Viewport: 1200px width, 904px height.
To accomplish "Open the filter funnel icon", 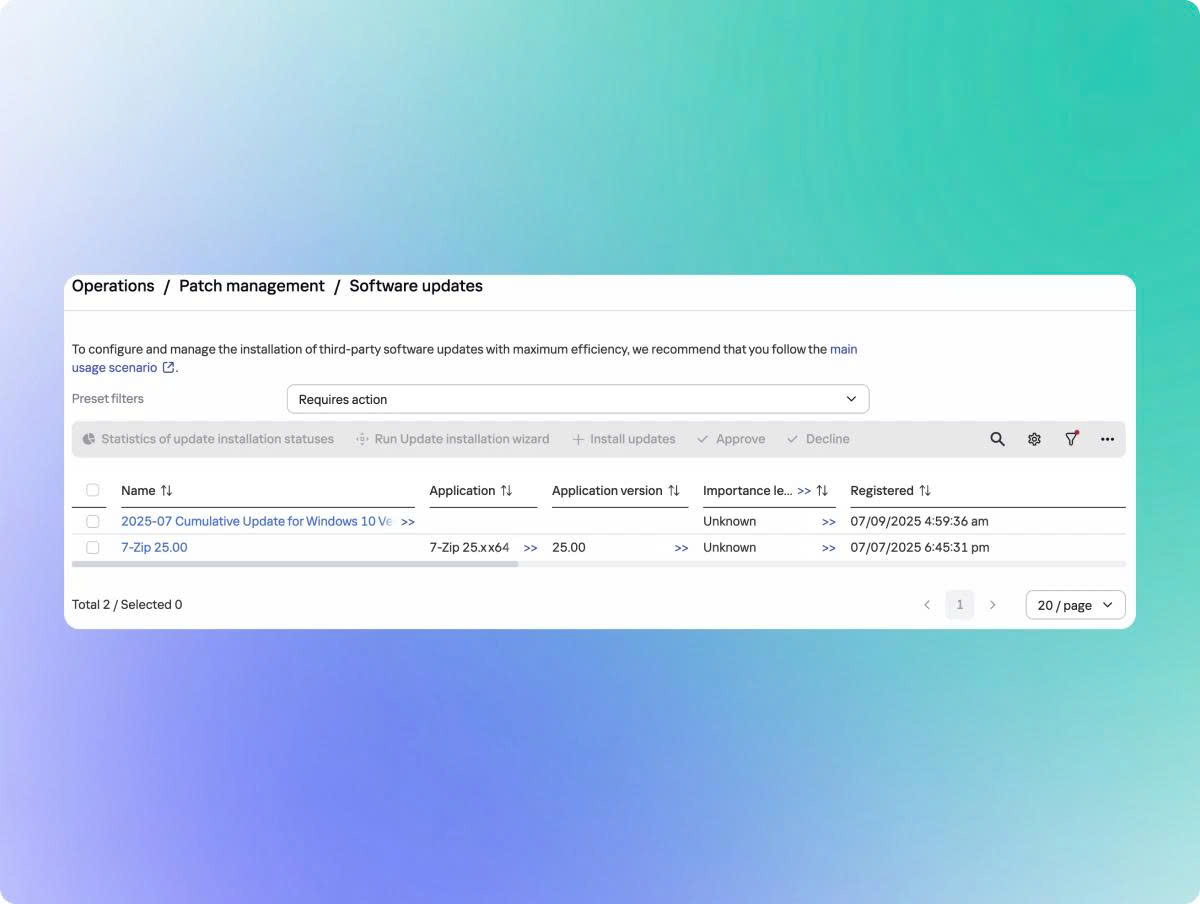I will coord(1071,439).
